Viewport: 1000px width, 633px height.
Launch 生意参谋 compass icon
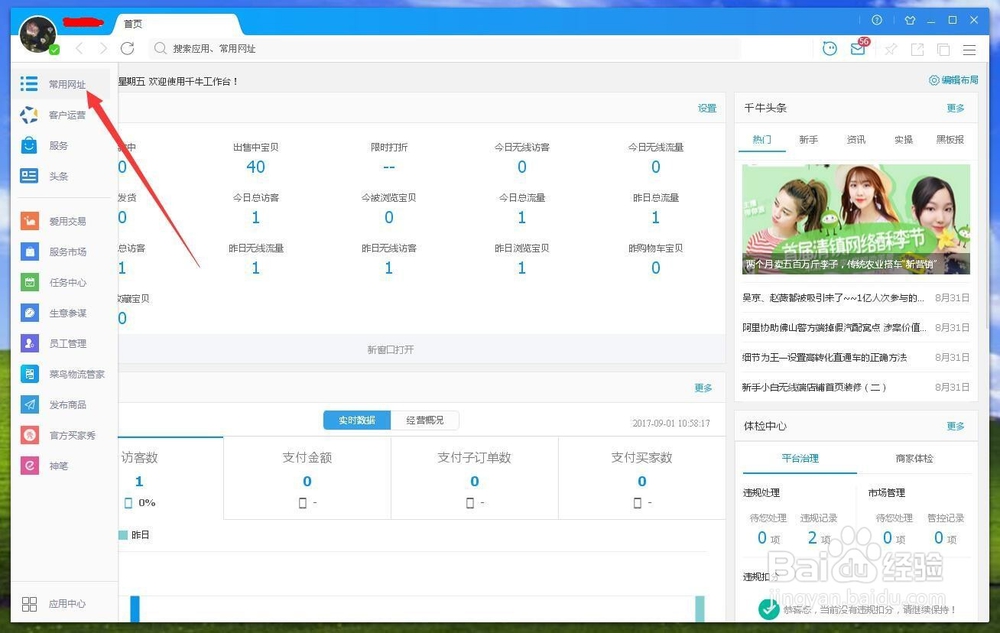(30, 312)
